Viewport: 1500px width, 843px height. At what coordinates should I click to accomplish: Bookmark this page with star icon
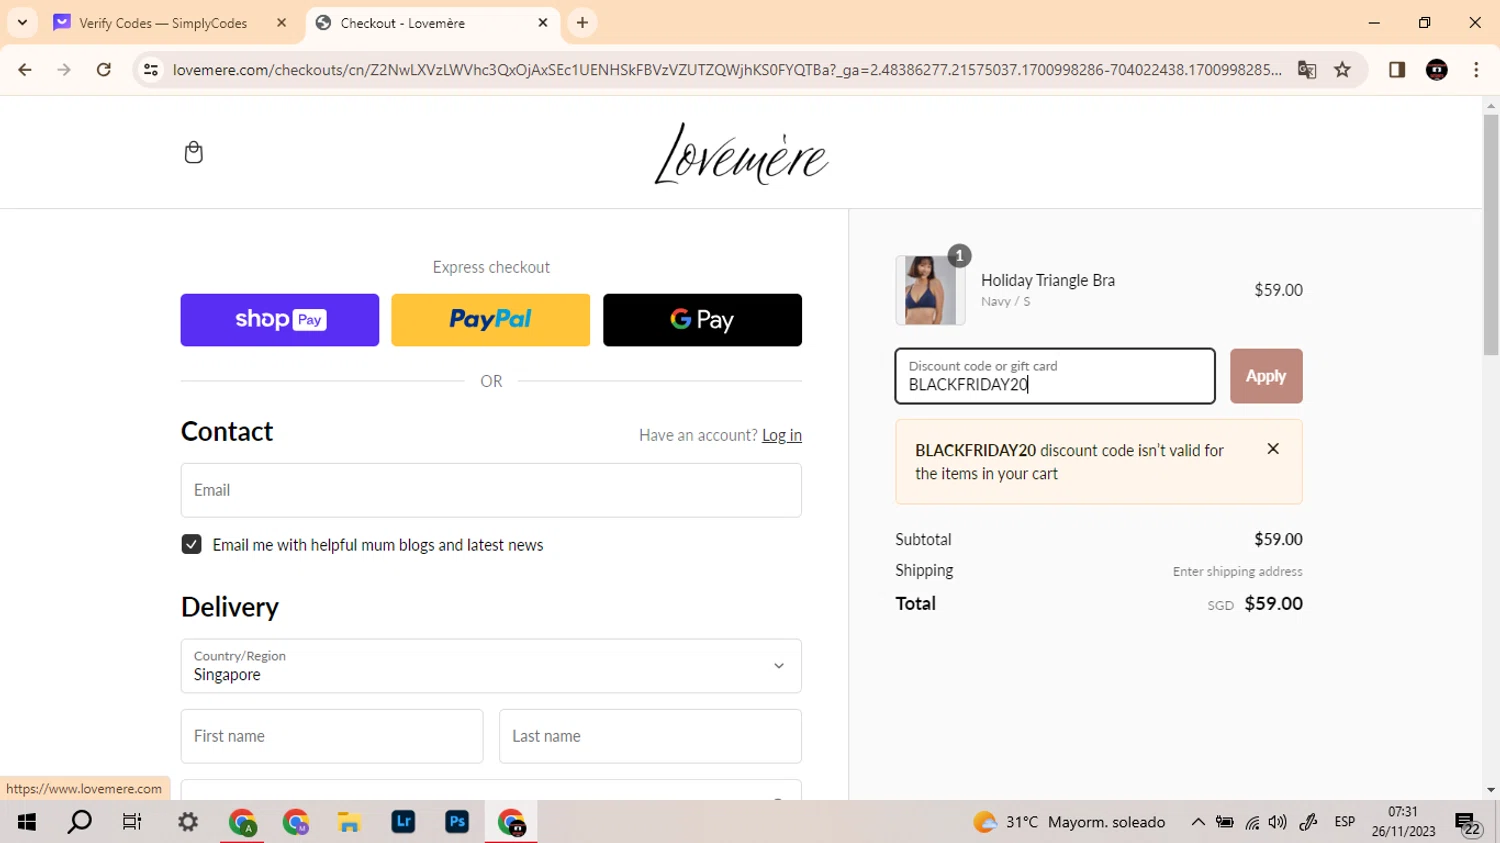coord(1343,70)
